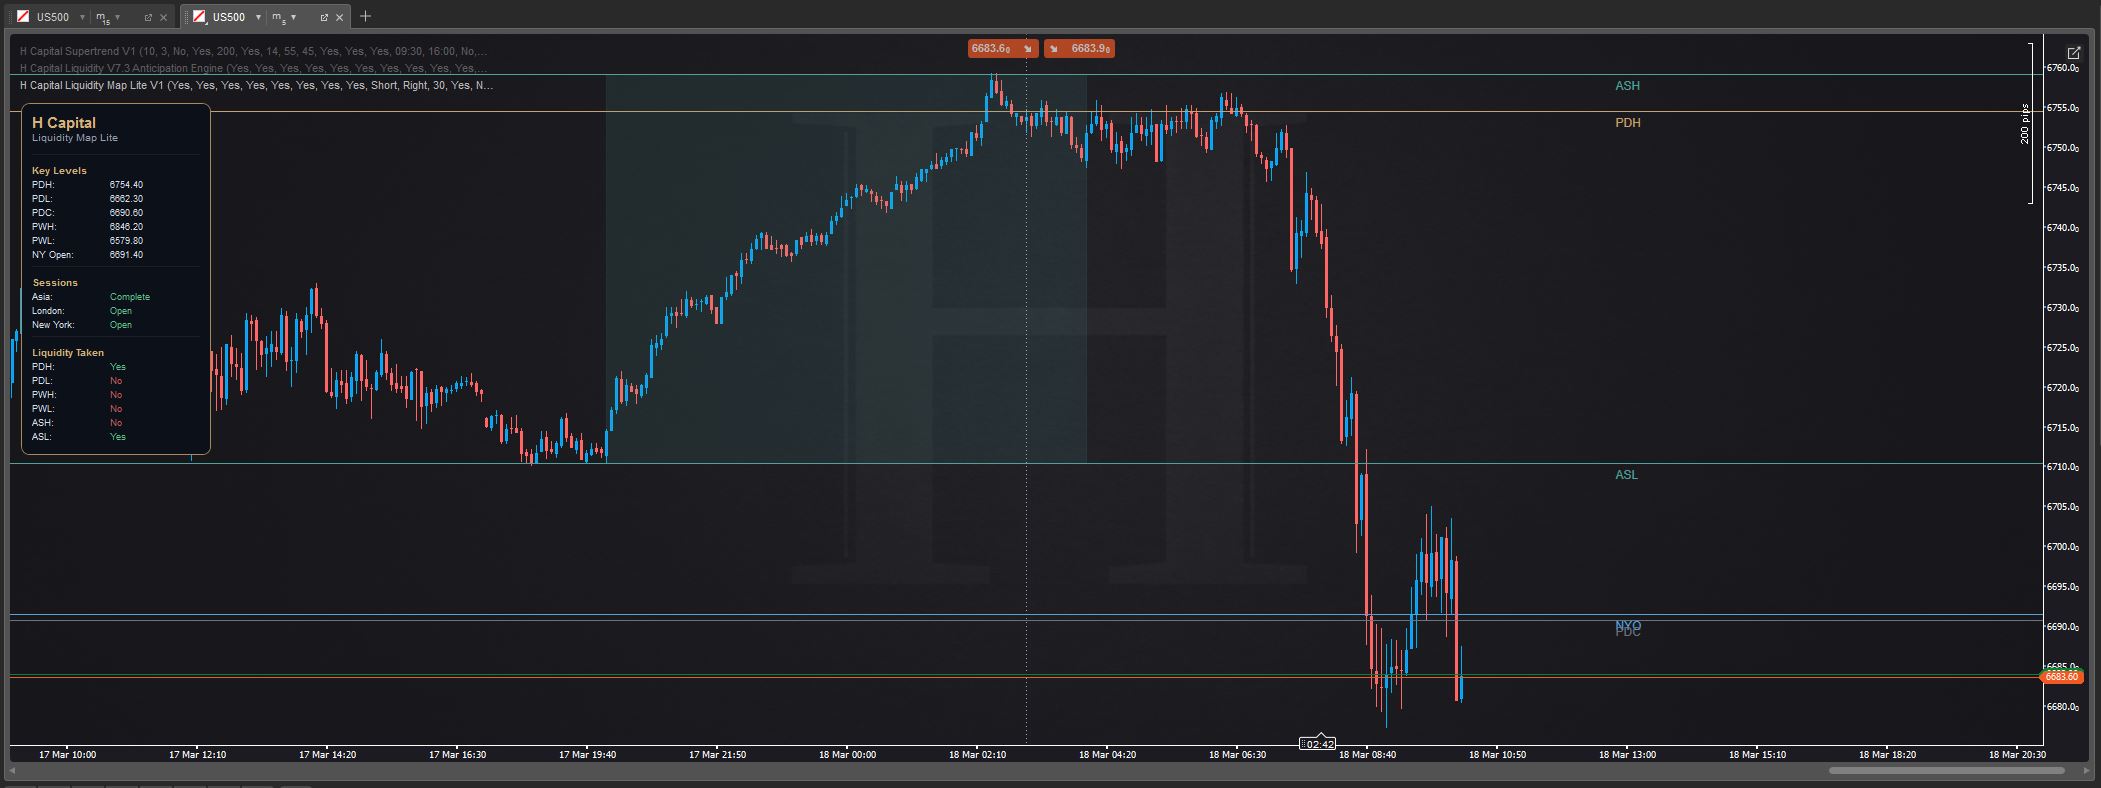
Task: Open symbol dropdown on the US500 m15 tab
Action: pyautogui.click(x=82, y=17)
